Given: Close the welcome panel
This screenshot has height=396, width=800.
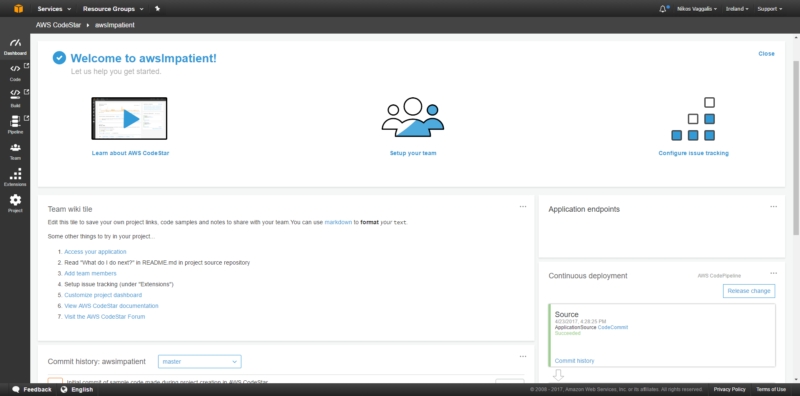Looking at the screenshot, I should coord(766,54).
